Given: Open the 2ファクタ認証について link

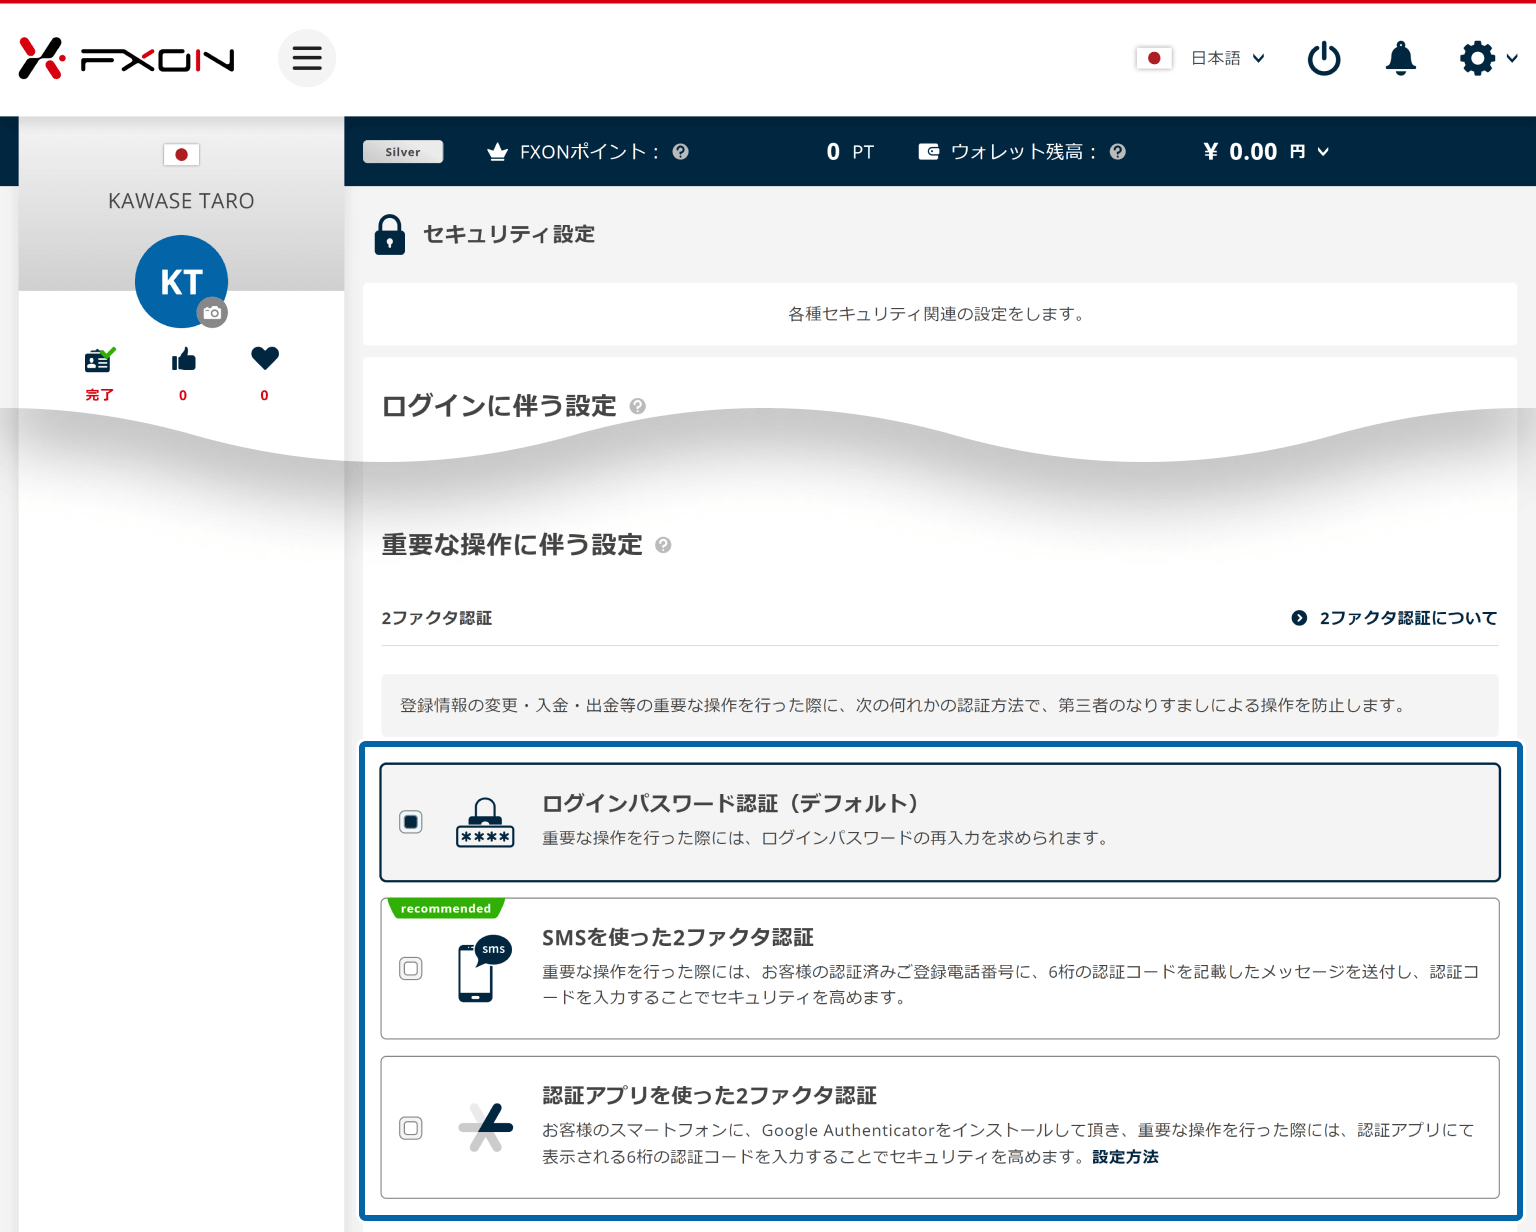Looking at the screenshot, I should pos(1408,618).
